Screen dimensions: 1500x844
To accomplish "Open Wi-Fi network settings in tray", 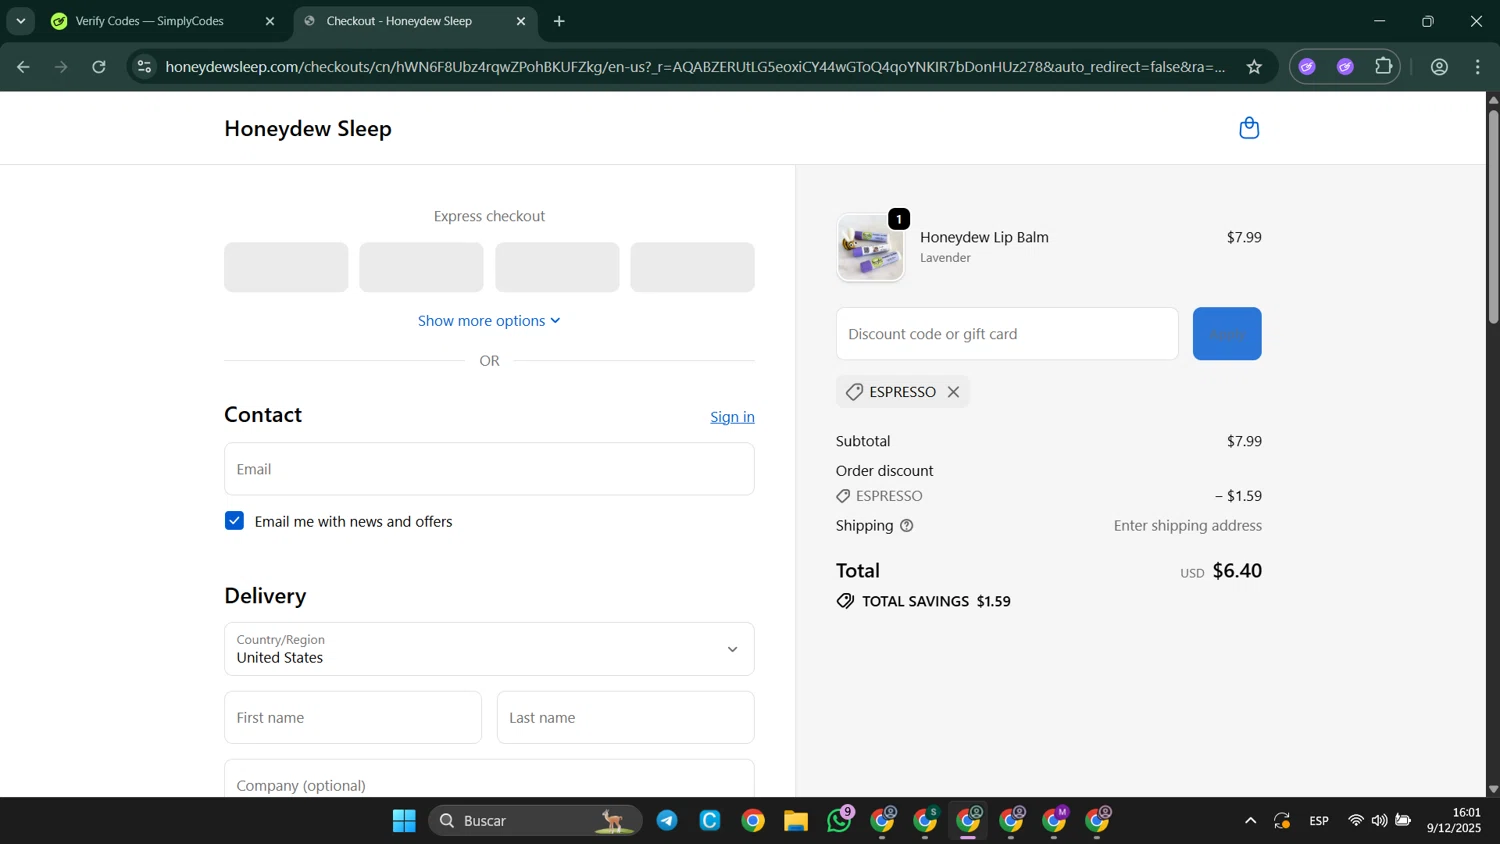I will point(1356,821).
